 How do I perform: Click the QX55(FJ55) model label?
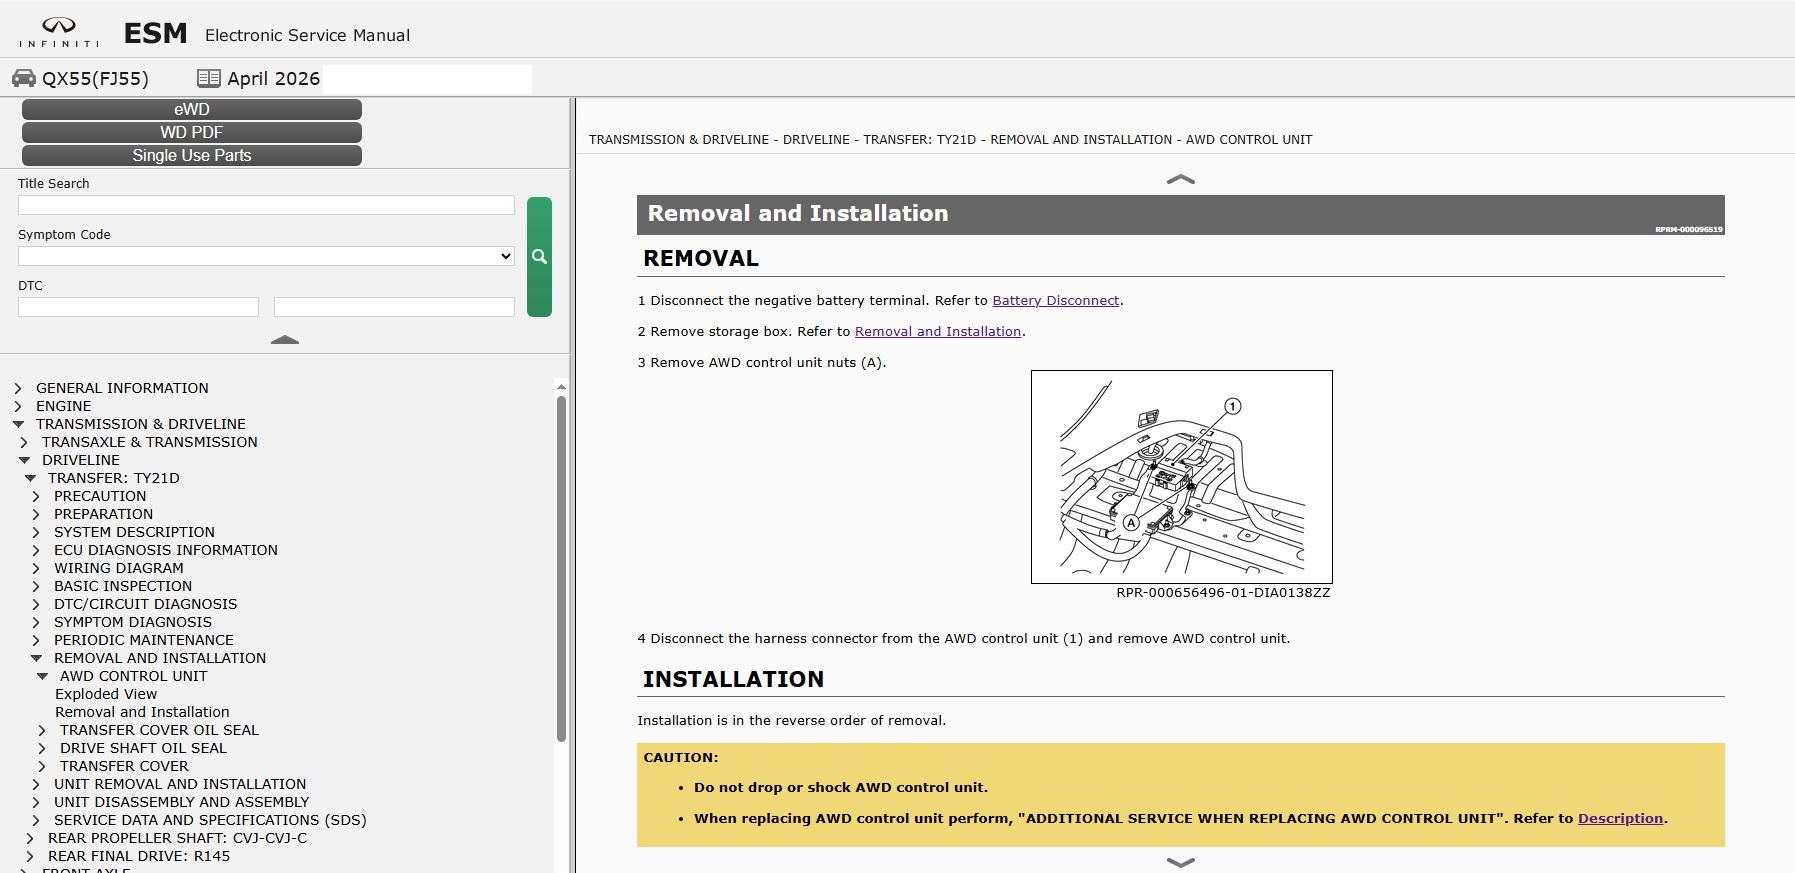click(x=95, y=78)
